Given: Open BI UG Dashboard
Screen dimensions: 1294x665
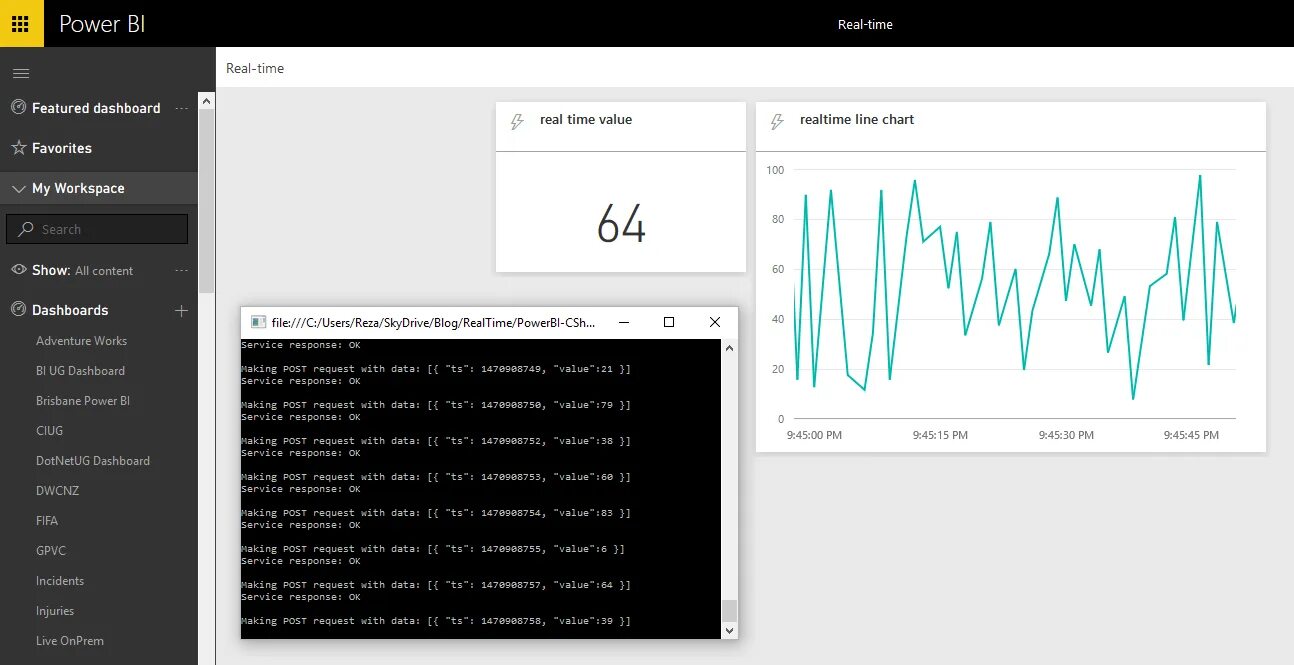Looking at the screenshot, I should (x=80, y=371).
